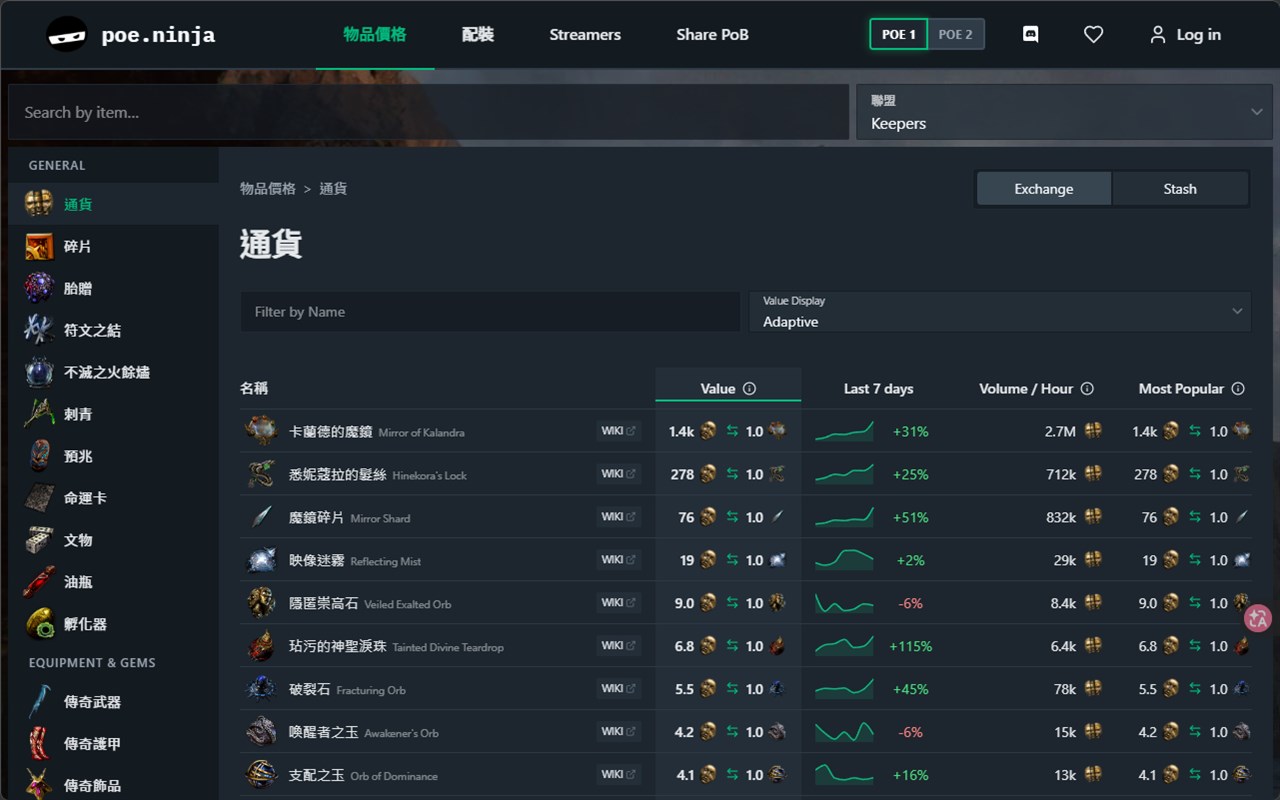This screenshot has height=800, width=1280.
Task: Click the Log in button
Action: coord(1185,34)
